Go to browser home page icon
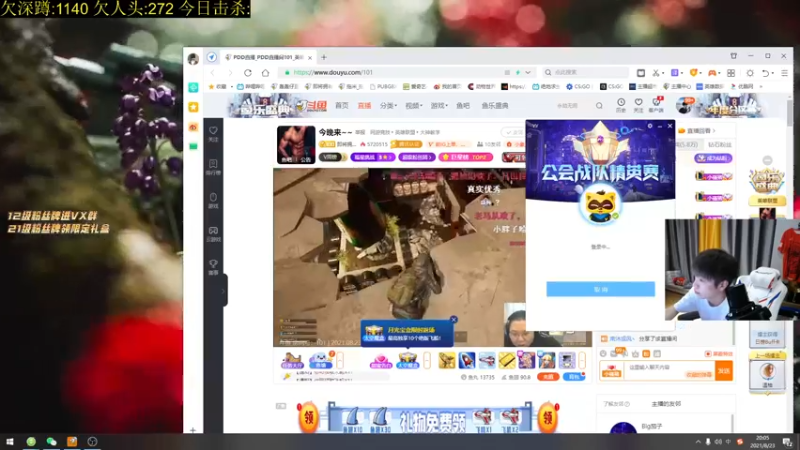The width and height of the screenshot is (800, 450). pyautogui.click(x=265, y=72)
